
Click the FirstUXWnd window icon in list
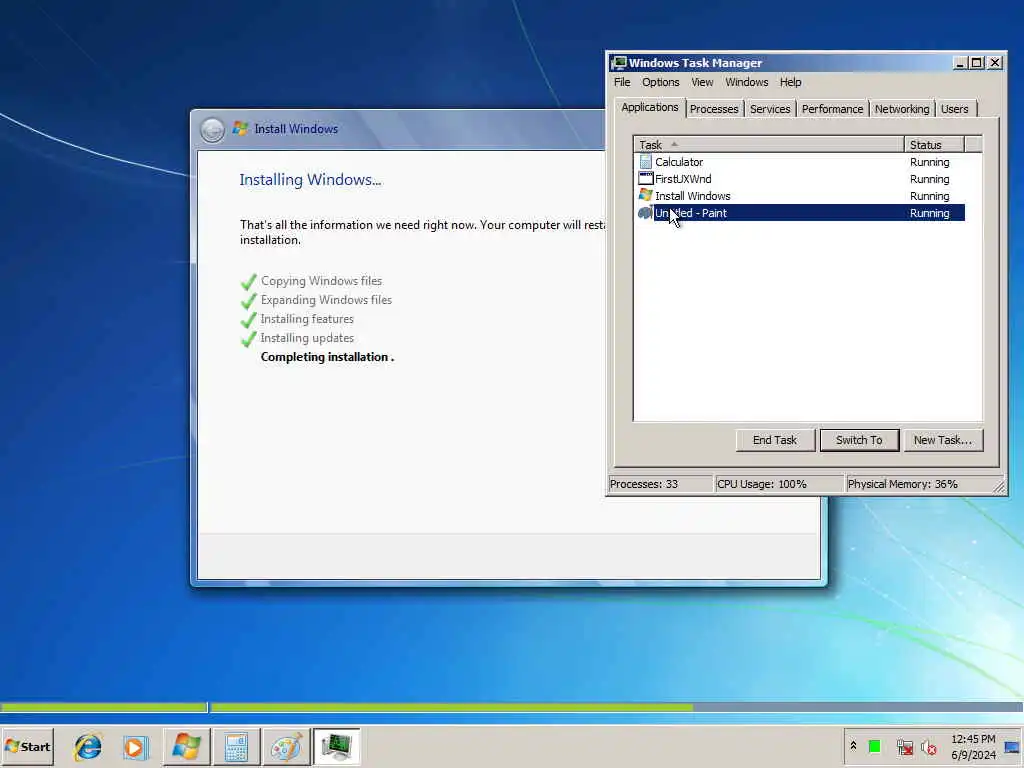tap(645, 178)
